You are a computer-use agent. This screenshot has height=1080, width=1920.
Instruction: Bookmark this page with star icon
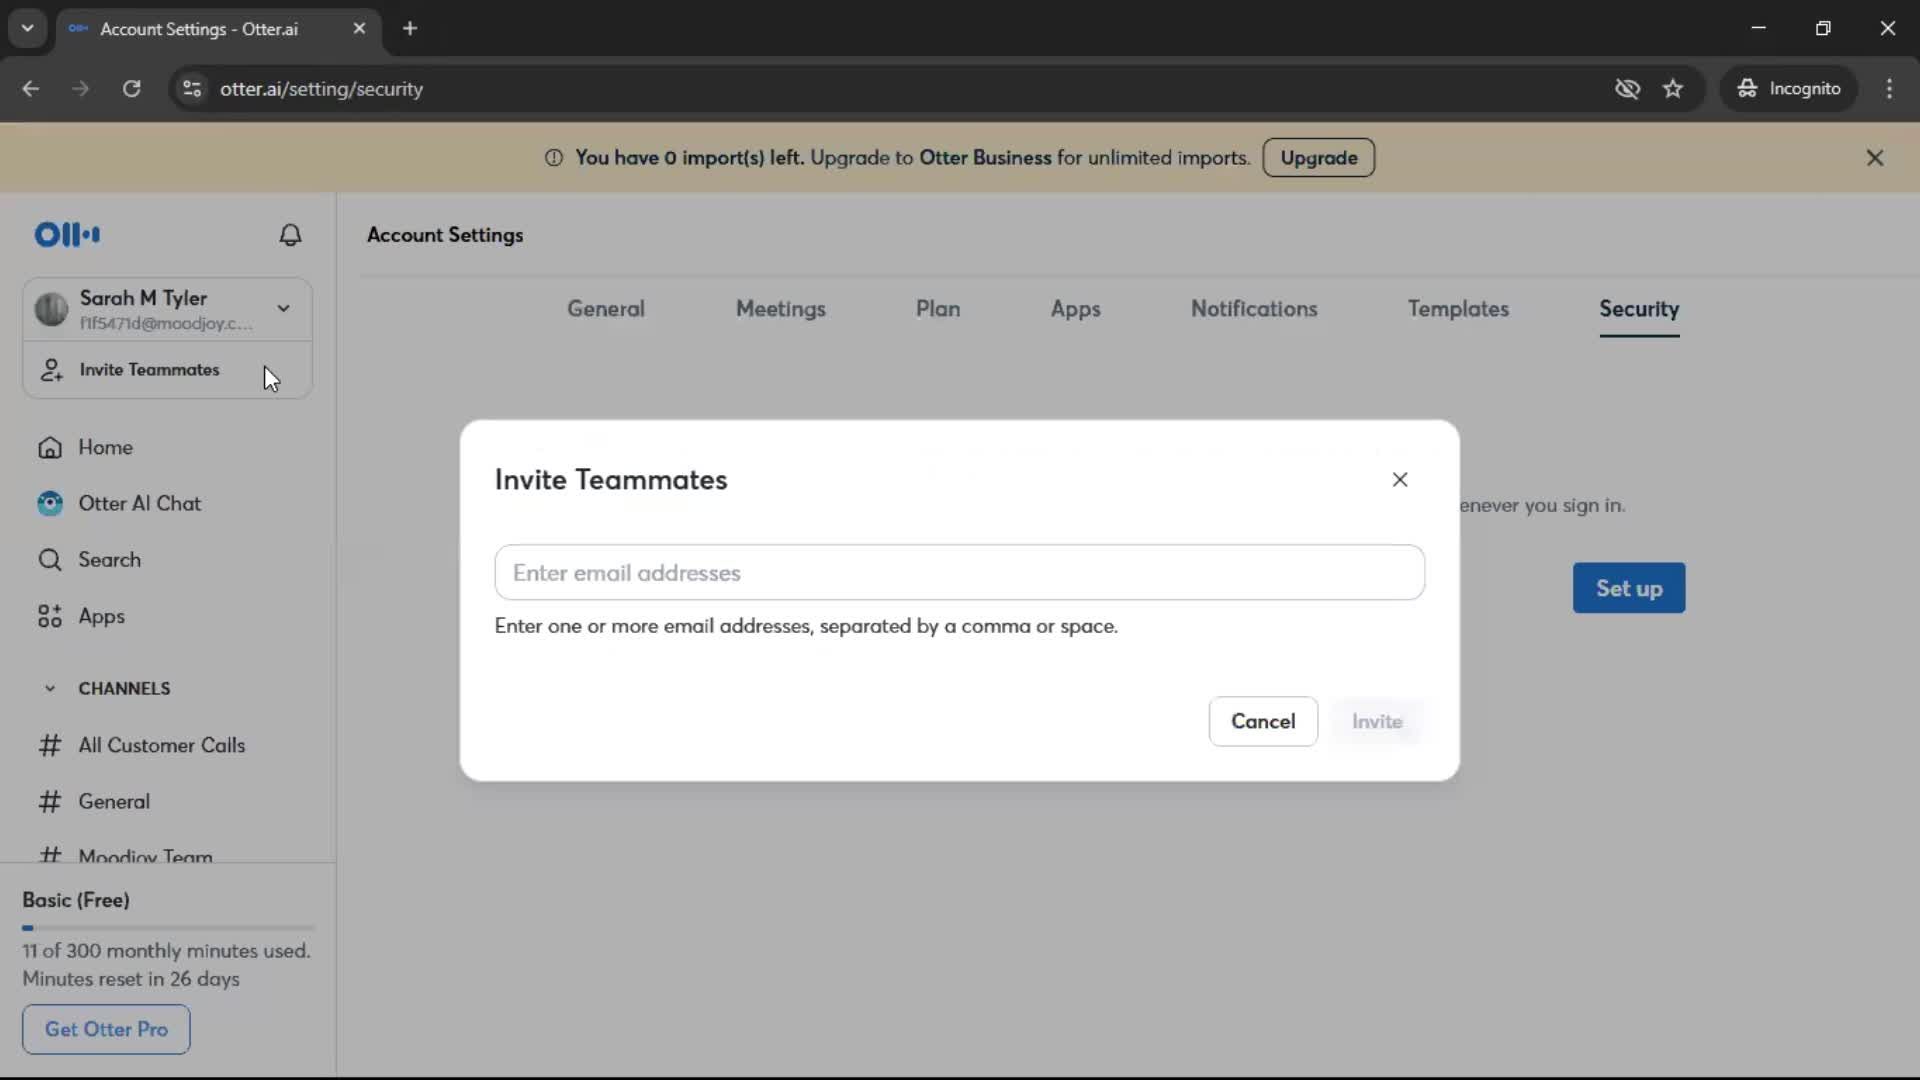[x=1673, y=89]
